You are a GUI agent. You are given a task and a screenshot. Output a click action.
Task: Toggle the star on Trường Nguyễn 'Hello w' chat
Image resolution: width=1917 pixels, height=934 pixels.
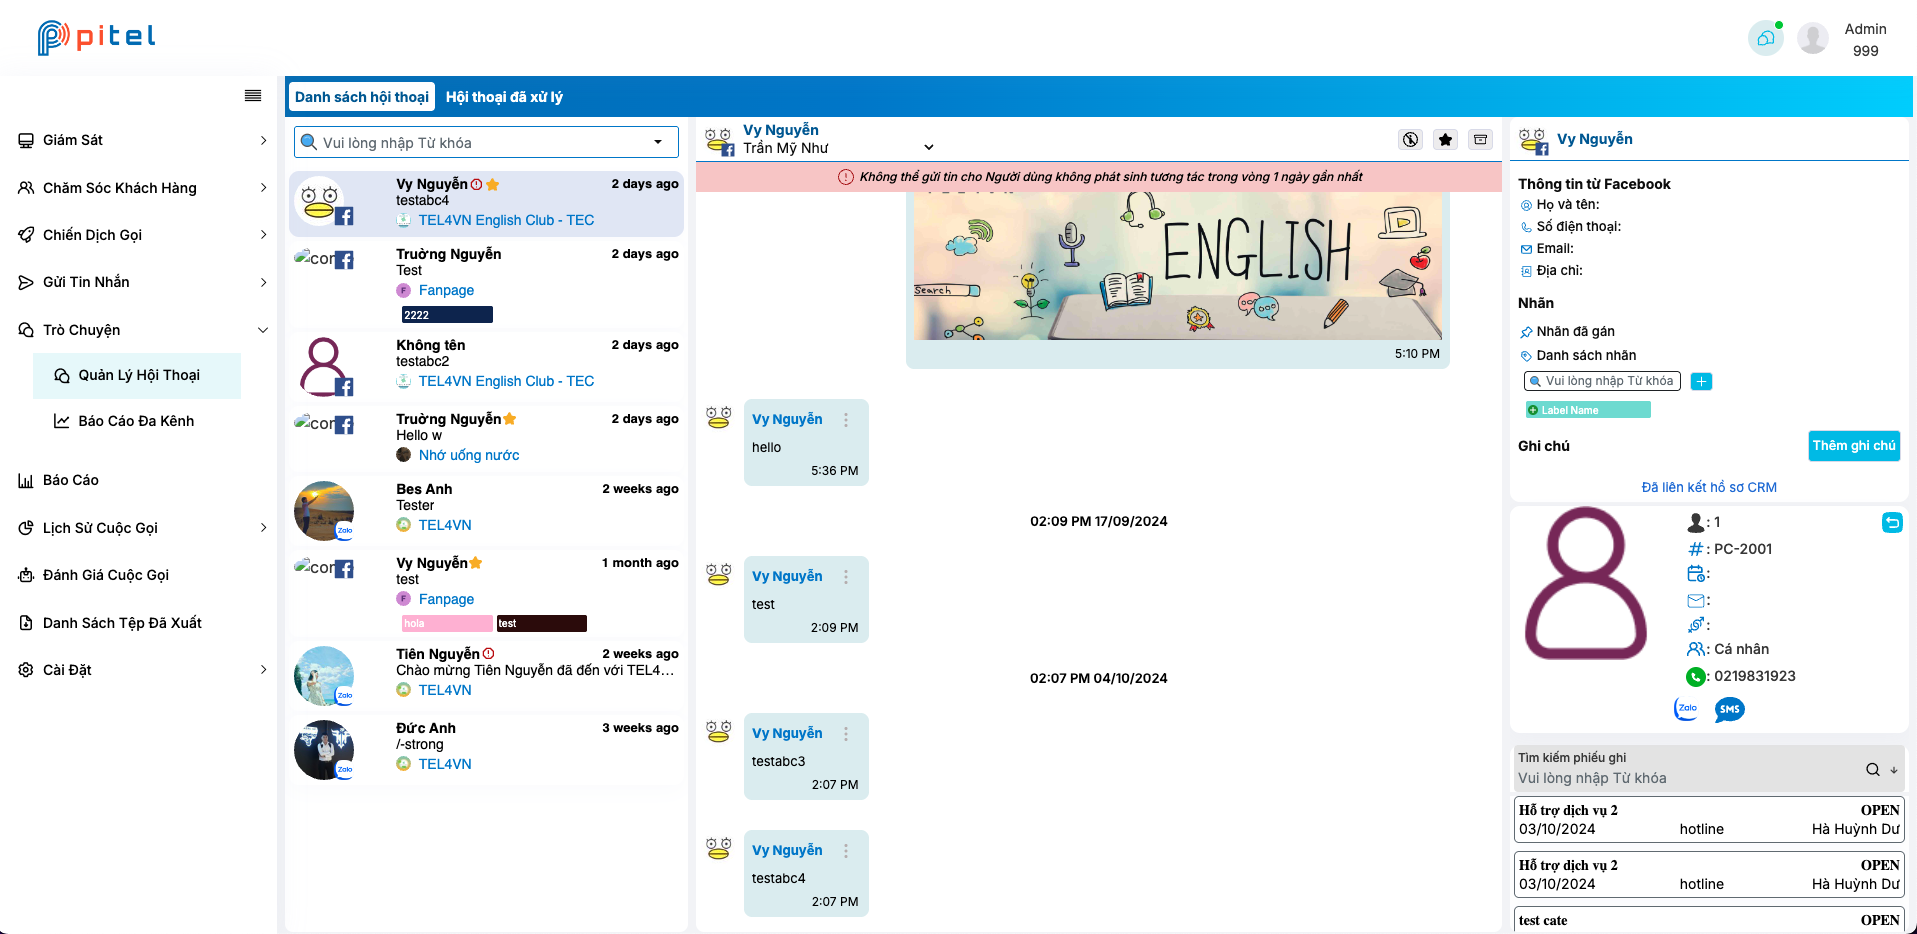tap(510, 419)
